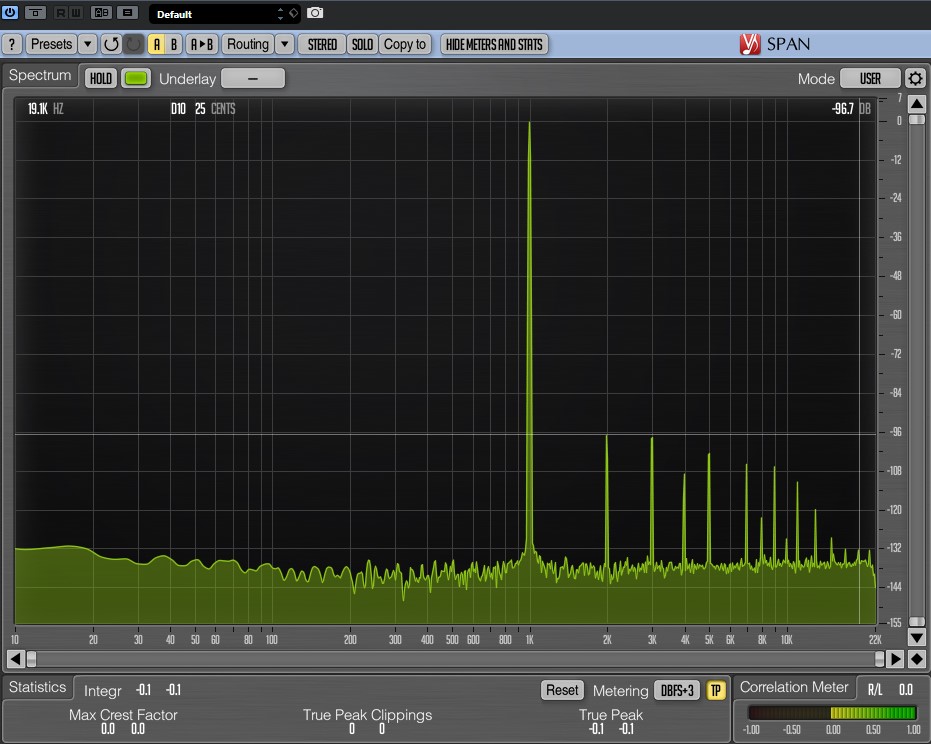Open the Default preset selector
931x744 pixels.
[224, 14]
